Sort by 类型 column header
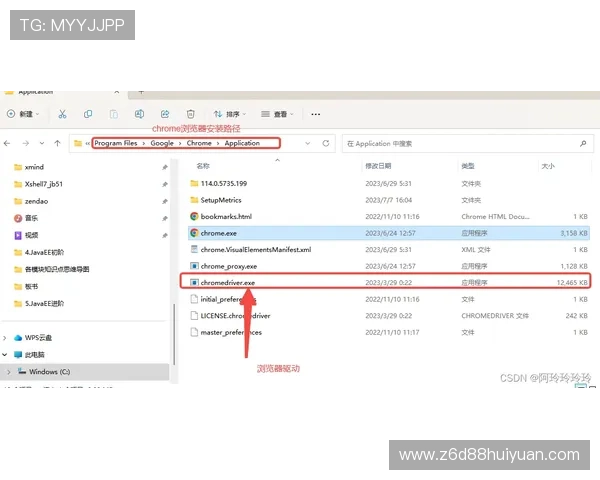This screenshot has width=600, height=480. (468, 166)
